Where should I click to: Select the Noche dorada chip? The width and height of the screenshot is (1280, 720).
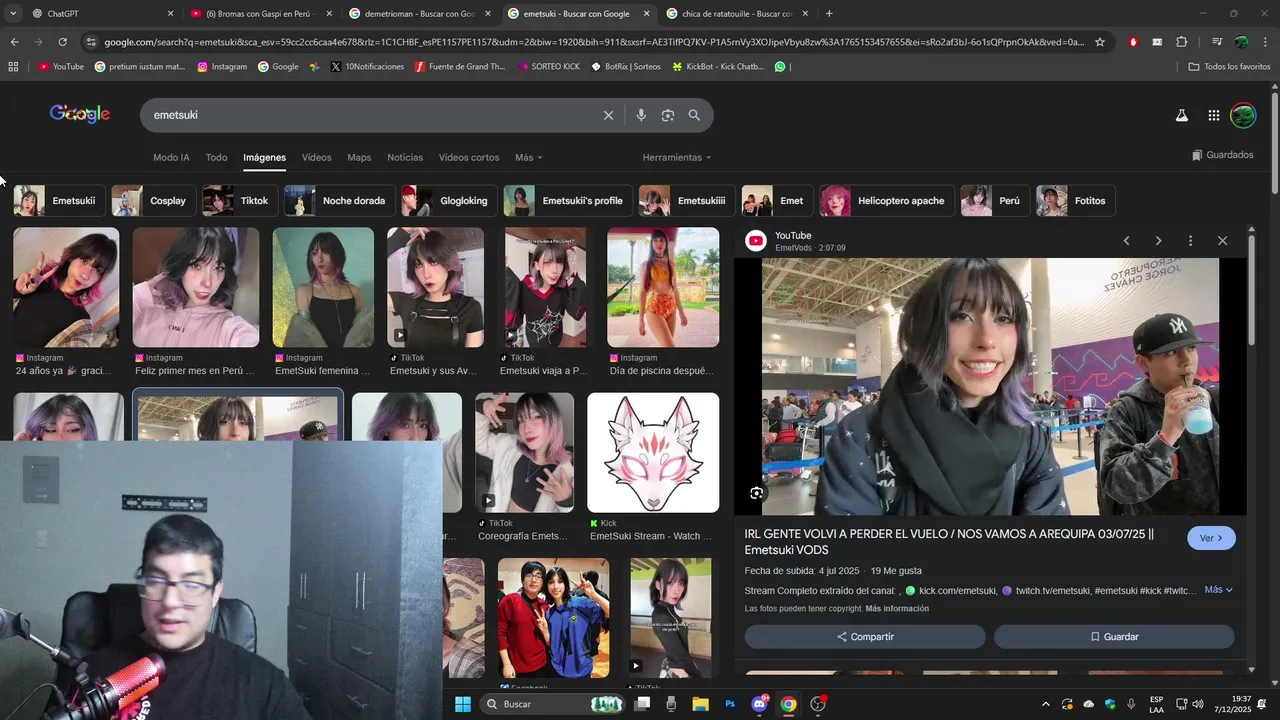click(x=339, y=201)
